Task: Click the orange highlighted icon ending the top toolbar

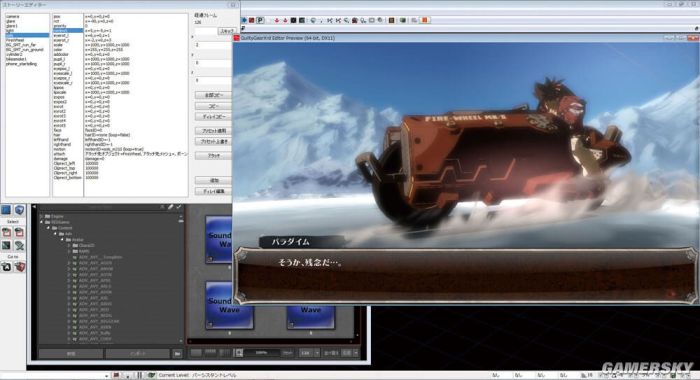Action: tap(425, 20)
